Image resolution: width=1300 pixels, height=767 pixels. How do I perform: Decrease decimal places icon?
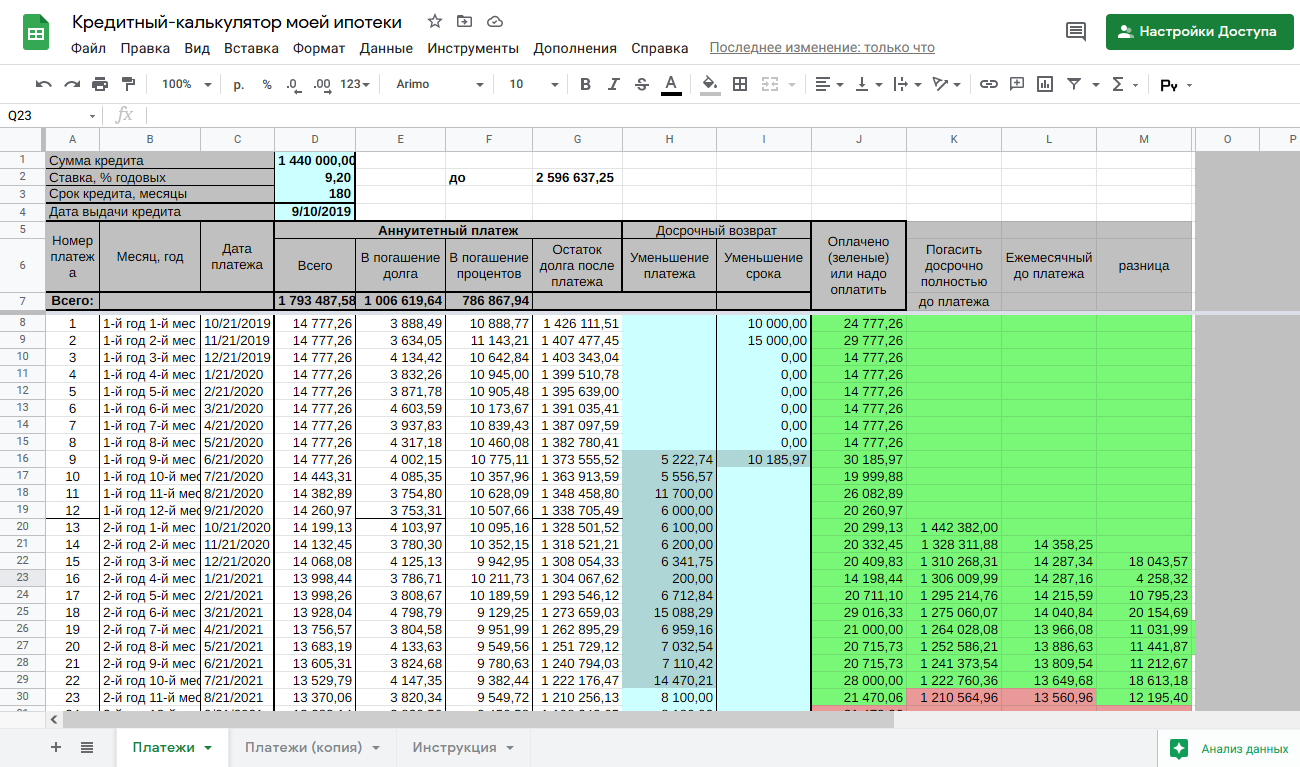coord(293,84)
